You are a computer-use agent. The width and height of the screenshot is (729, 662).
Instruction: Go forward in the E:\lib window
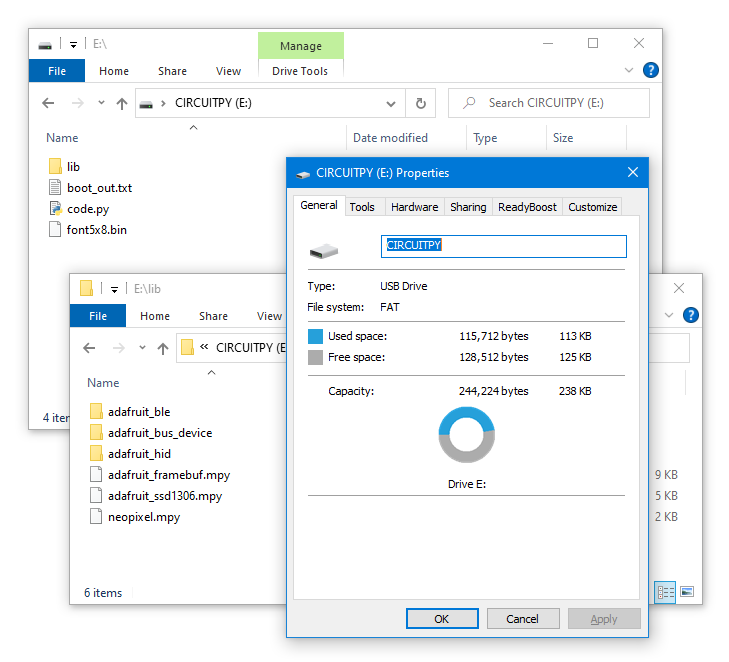point(119,348)
